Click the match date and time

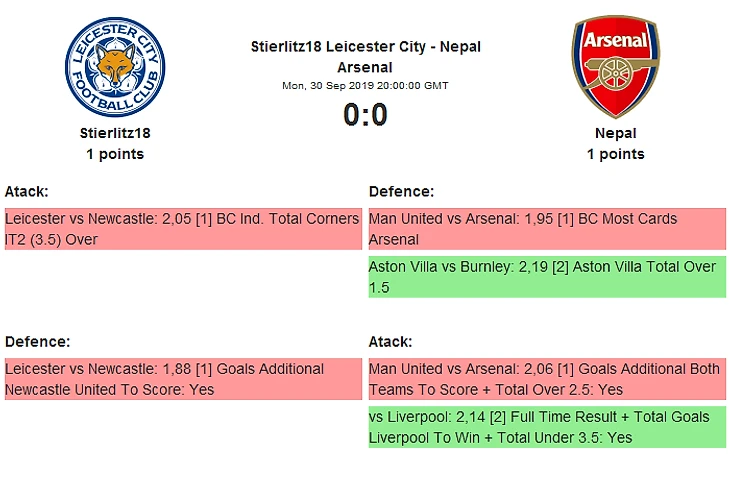tap(364, 86)
